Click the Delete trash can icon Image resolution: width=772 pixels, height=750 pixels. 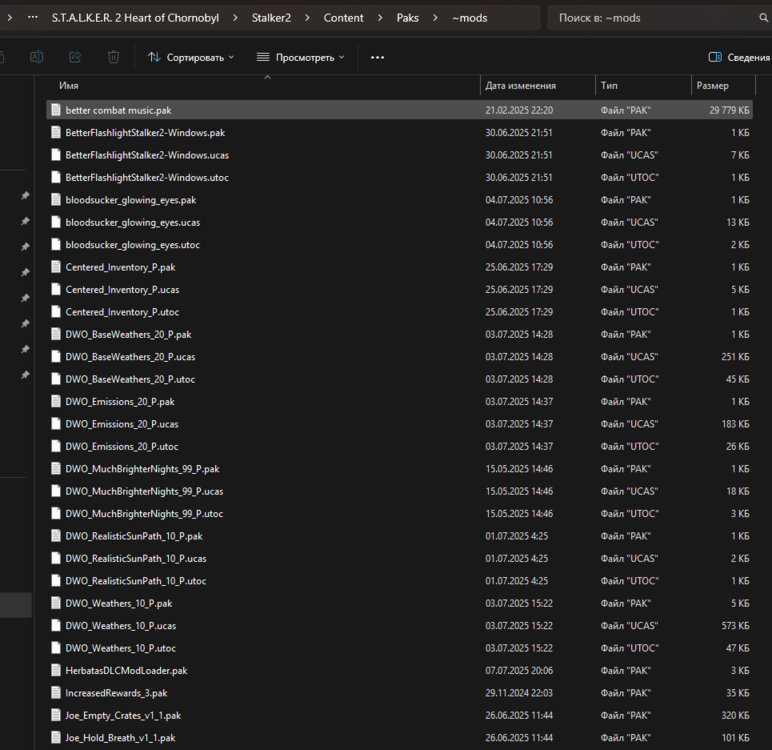(113, 57)
